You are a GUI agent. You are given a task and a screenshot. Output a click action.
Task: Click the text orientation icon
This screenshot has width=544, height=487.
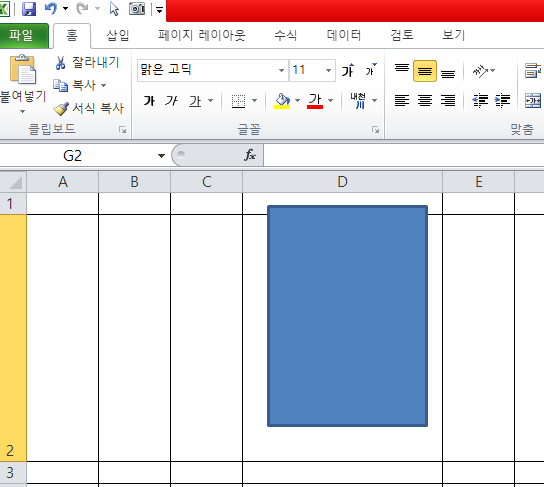(481, 71)
